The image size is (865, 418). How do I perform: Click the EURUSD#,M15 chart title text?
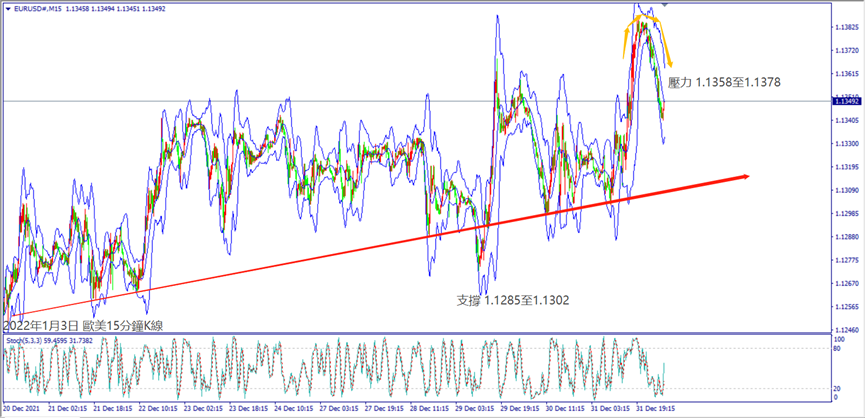(34, 9)
